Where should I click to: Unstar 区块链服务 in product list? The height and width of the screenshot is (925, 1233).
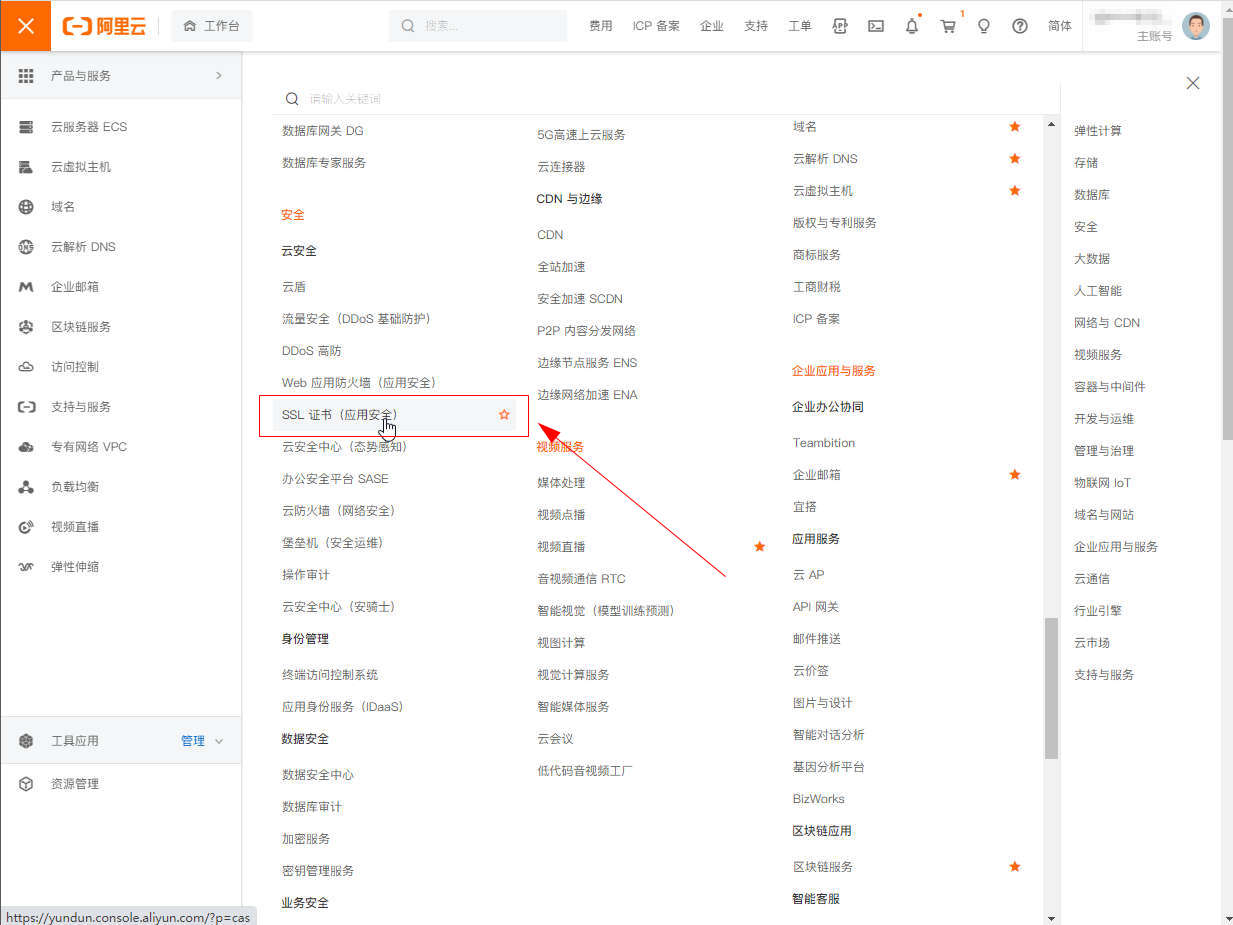[1015, 867]
